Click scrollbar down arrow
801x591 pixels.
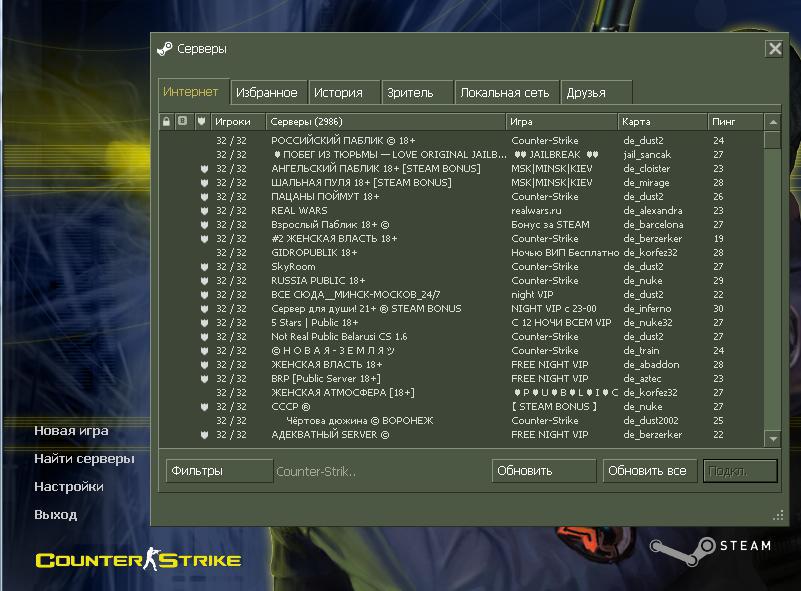click(773, 439)
